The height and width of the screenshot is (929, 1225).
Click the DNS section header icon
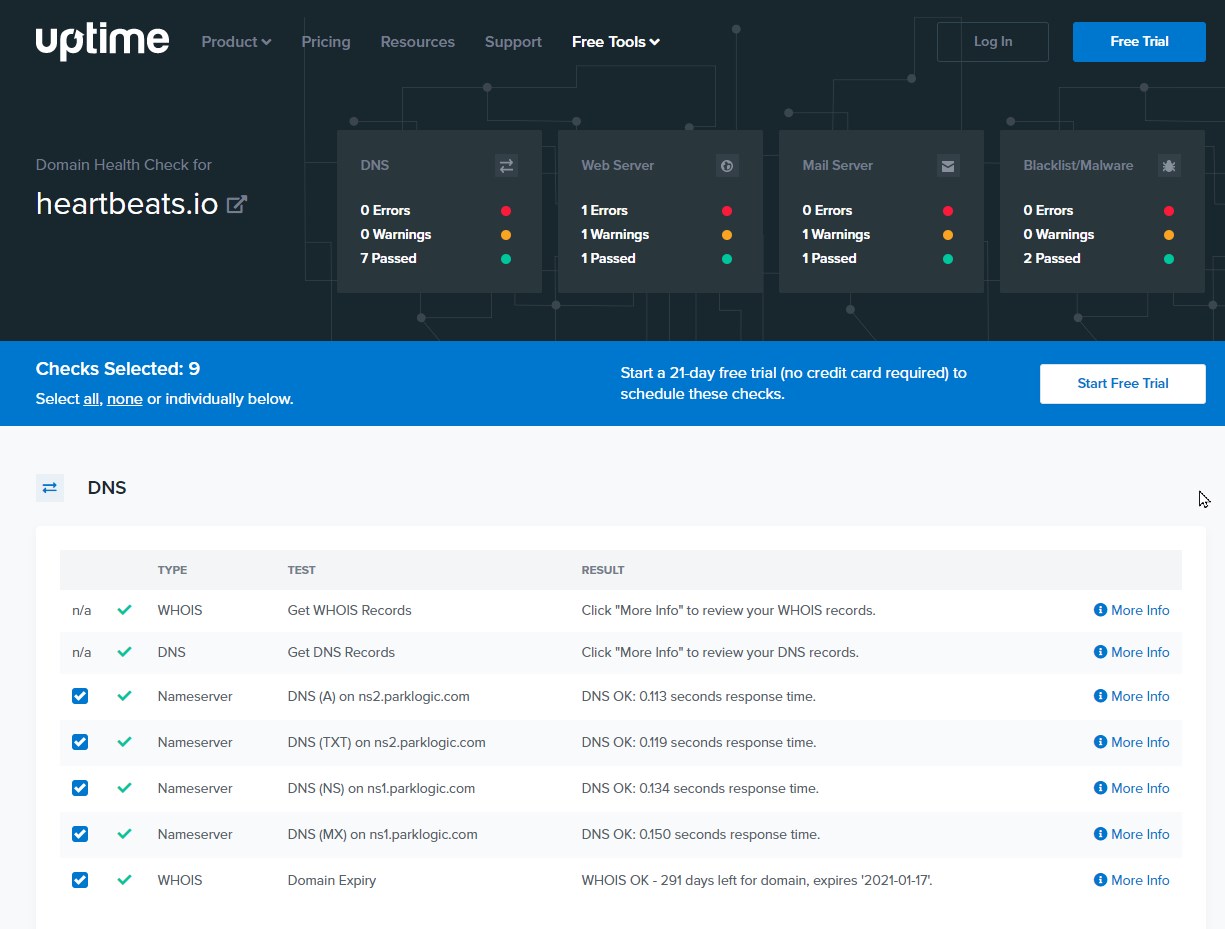[x=50, y=488]
